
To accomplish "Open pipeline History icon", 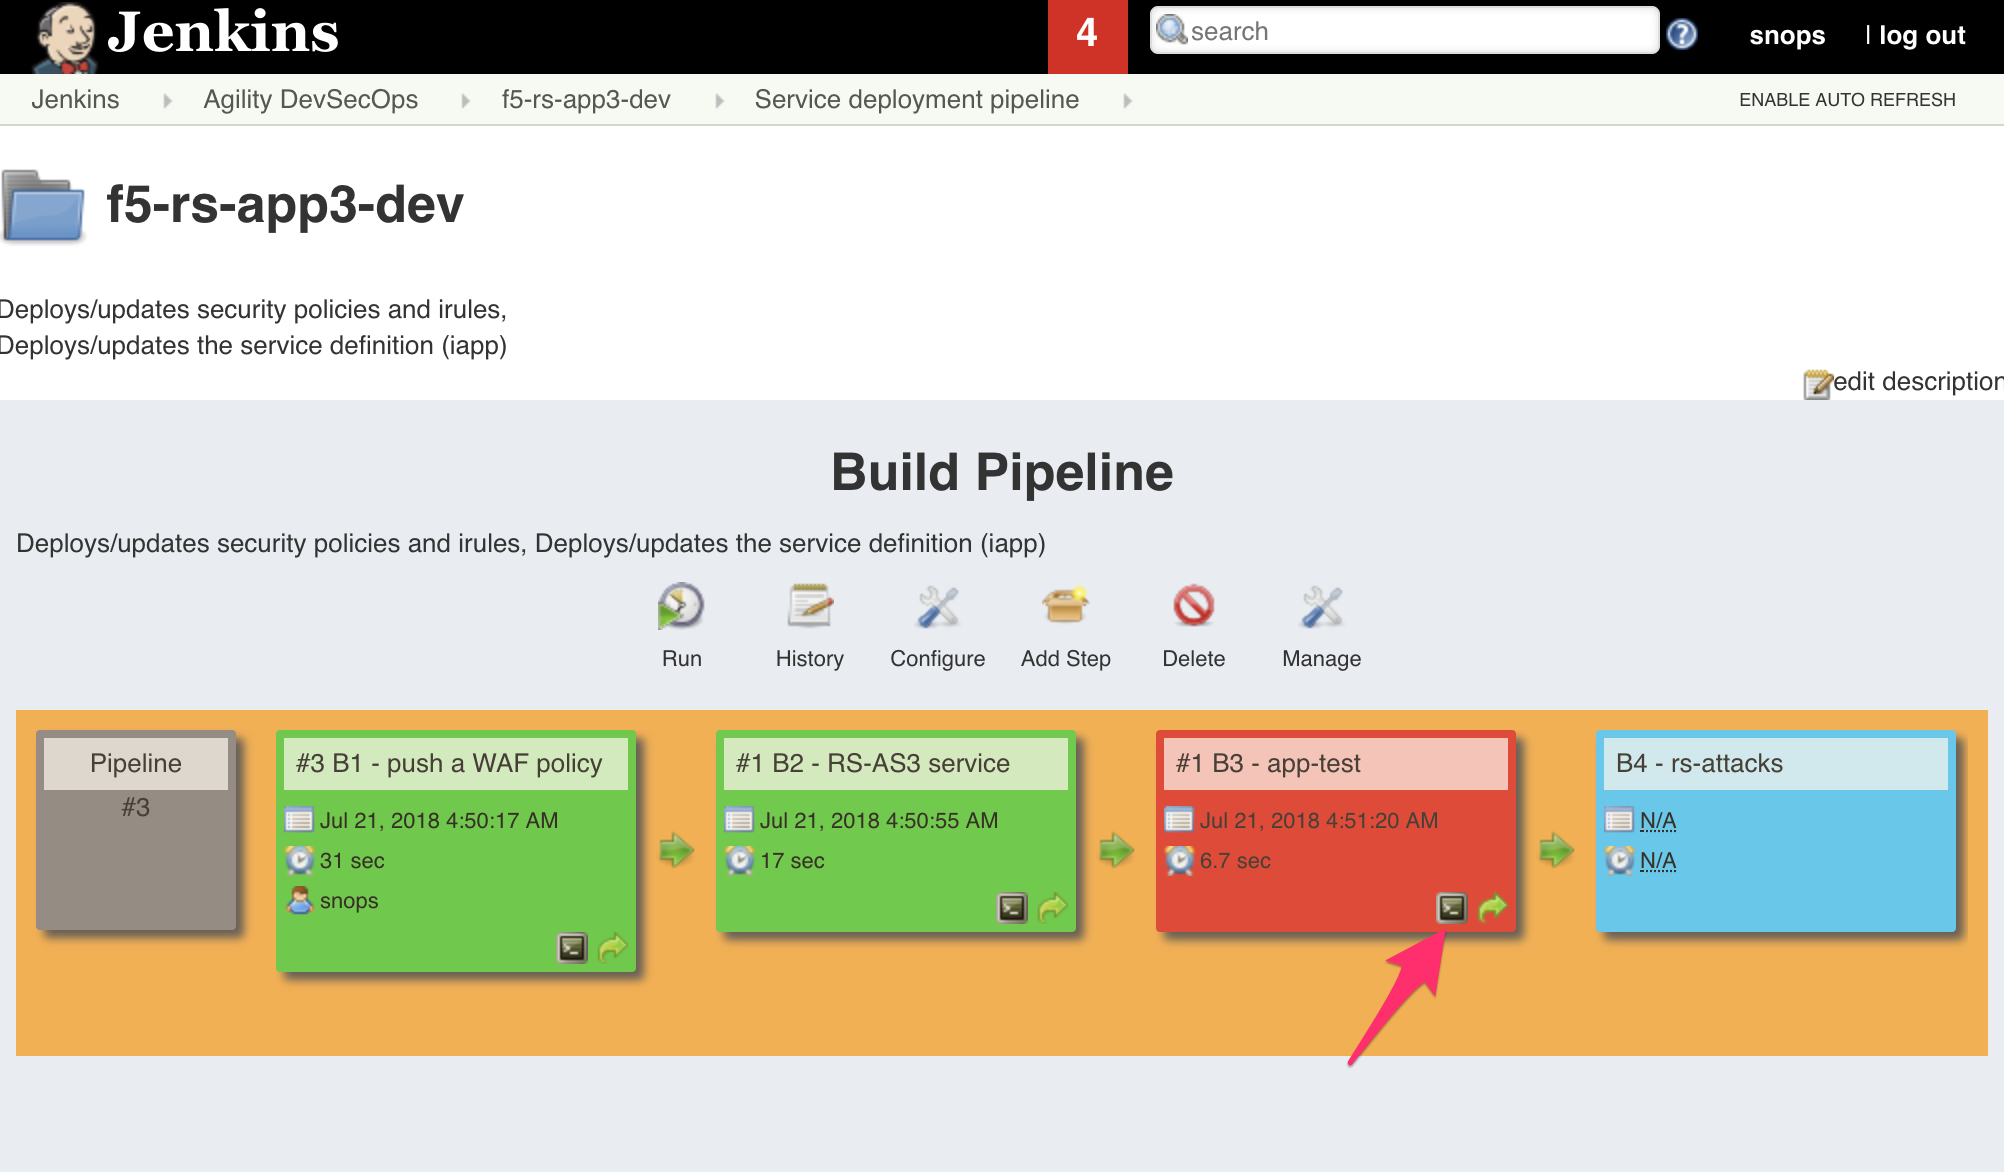I will click(809, 606).
